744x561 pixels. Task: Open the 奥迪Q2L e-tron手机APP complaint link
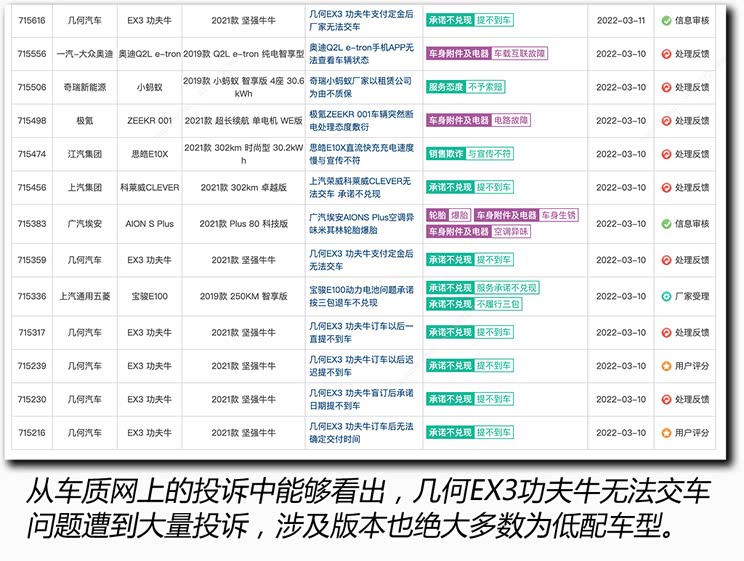361,54
